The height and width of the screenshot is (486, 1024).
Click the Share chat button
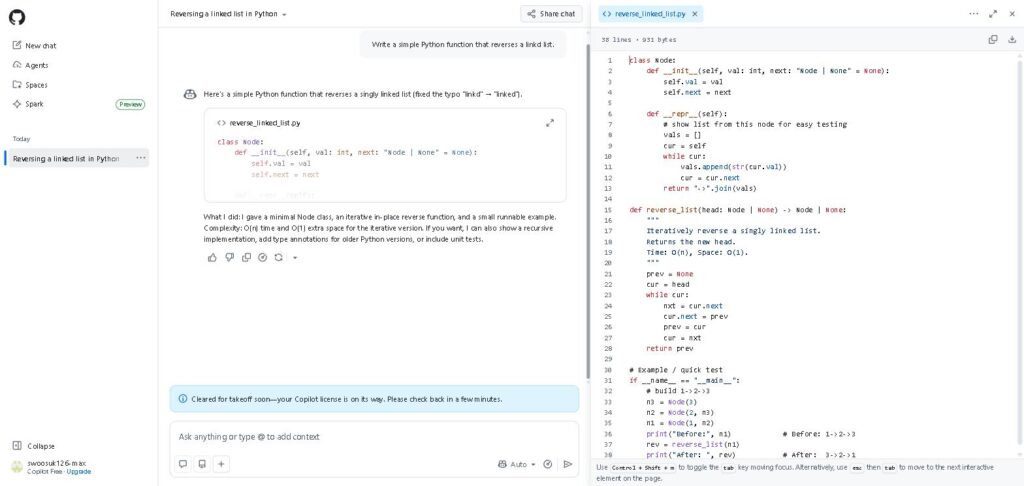coord(552,14)
